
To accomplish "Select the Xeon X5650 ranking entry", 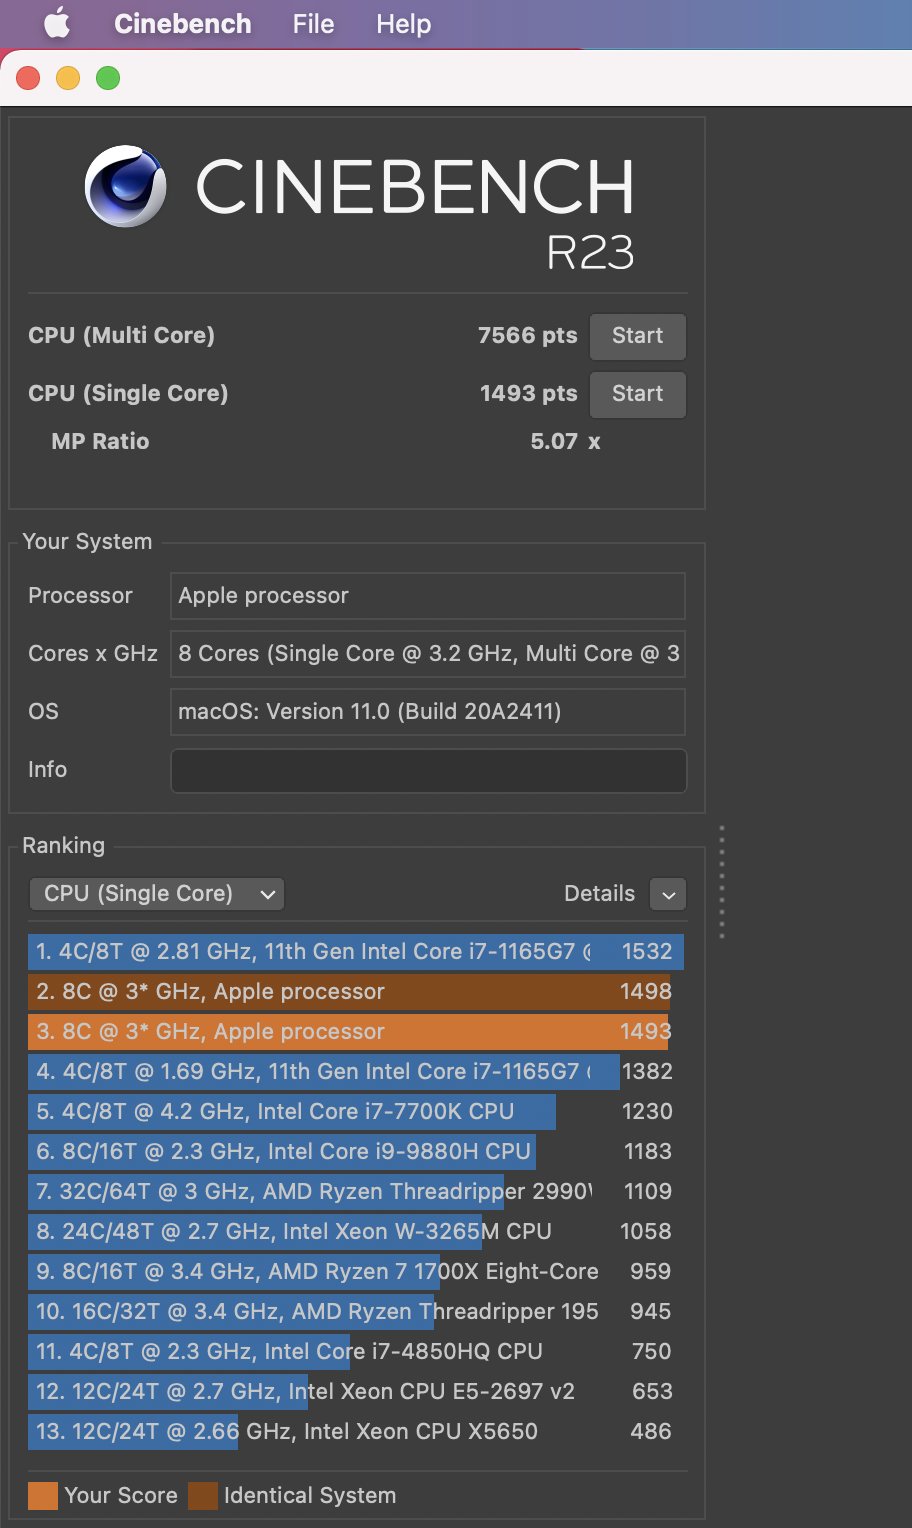I will [350, 1432].
